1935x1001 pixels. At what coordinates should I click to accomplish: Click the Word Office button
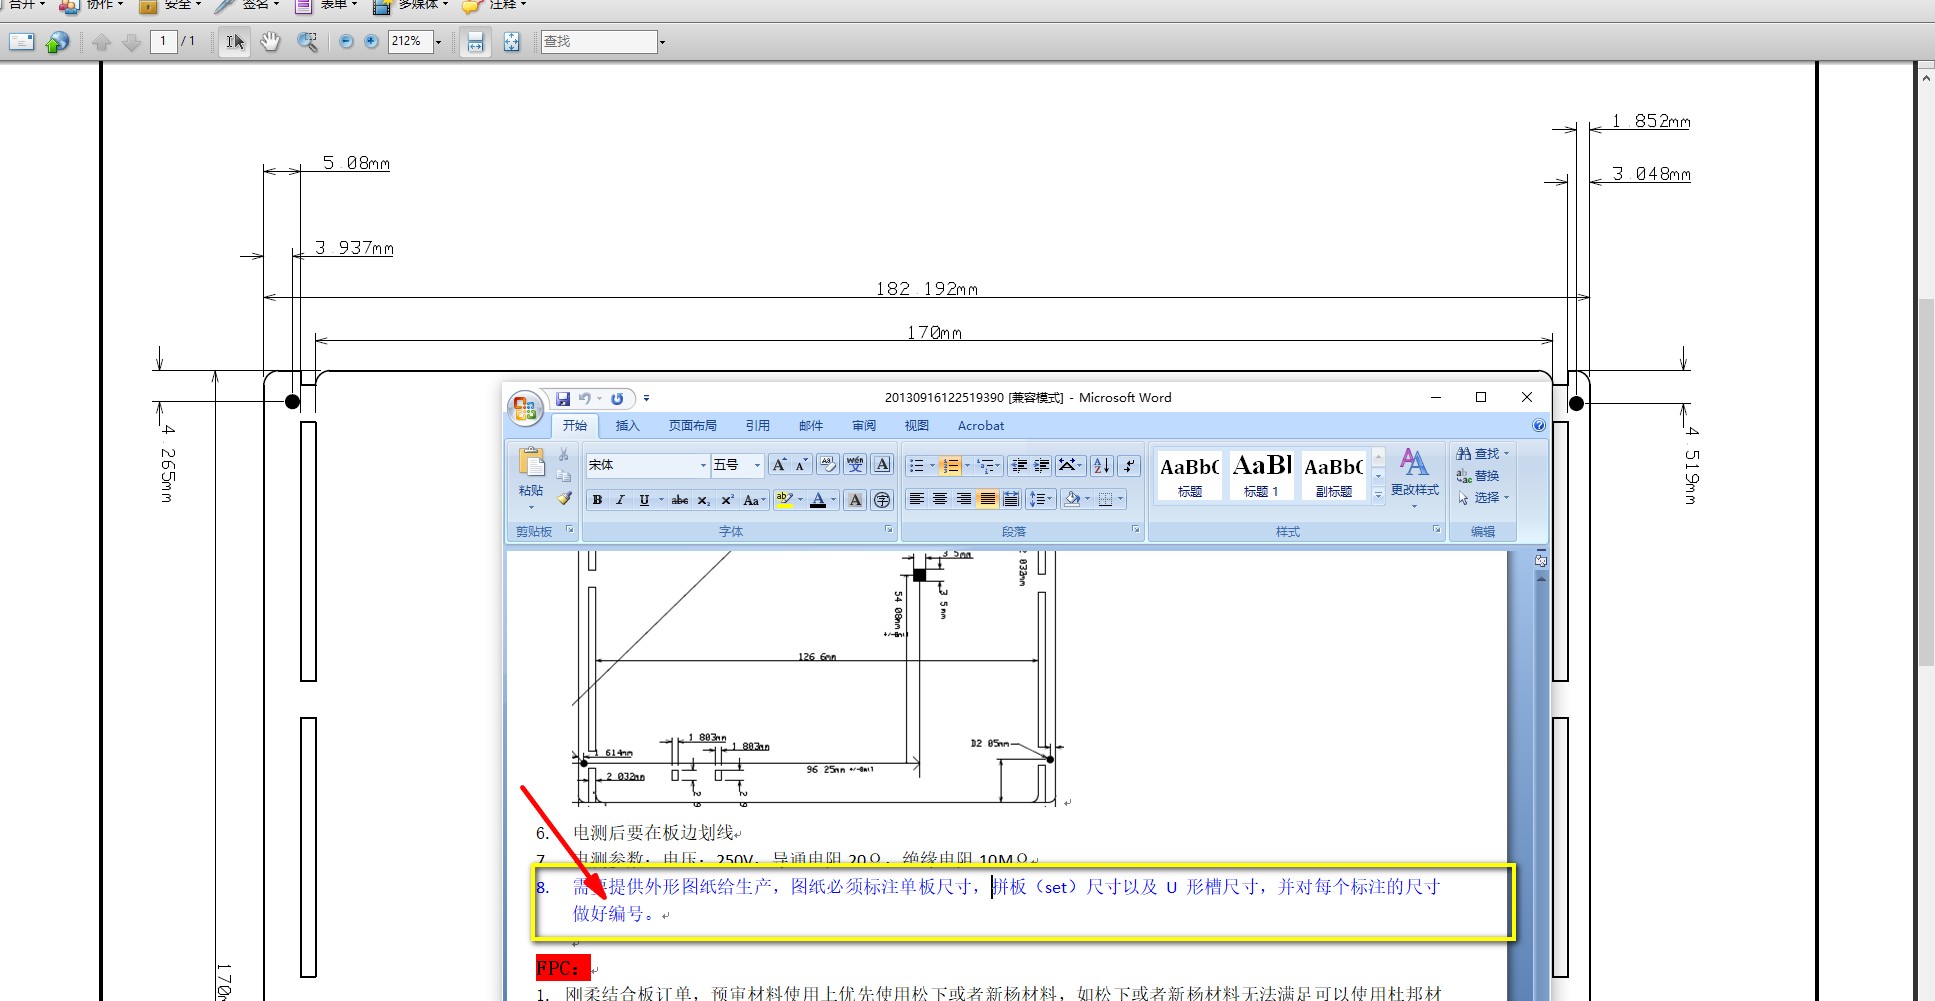click(x=524, y=407)
